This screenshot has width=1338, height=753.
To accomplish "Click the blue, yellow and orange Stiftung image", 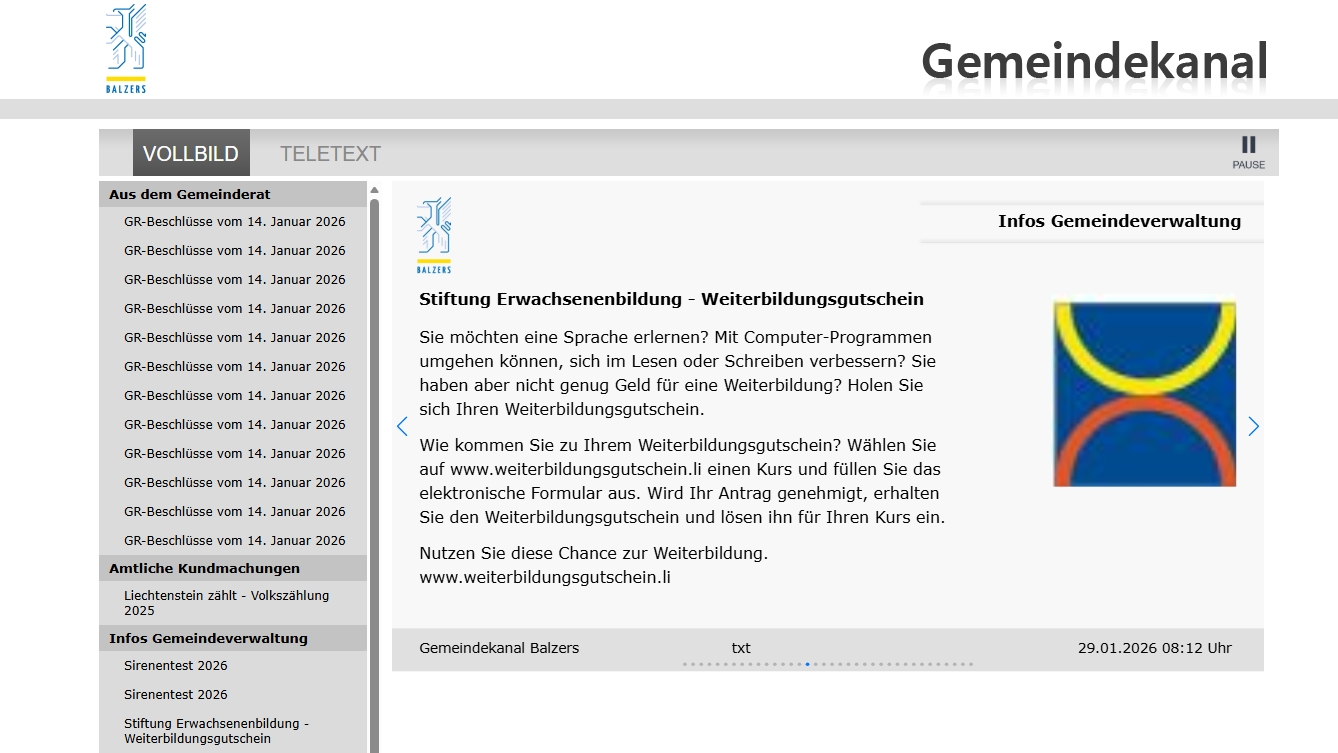I will (1144, 394).
